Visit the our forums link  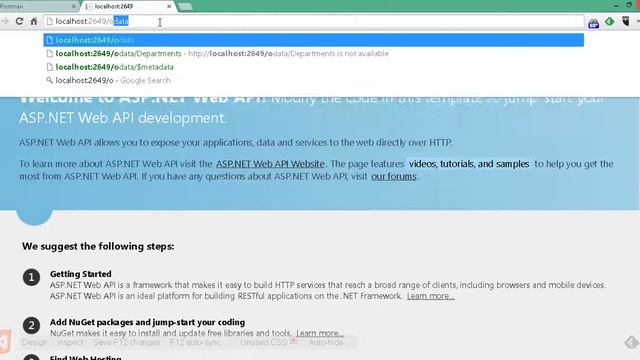(393, 177)
